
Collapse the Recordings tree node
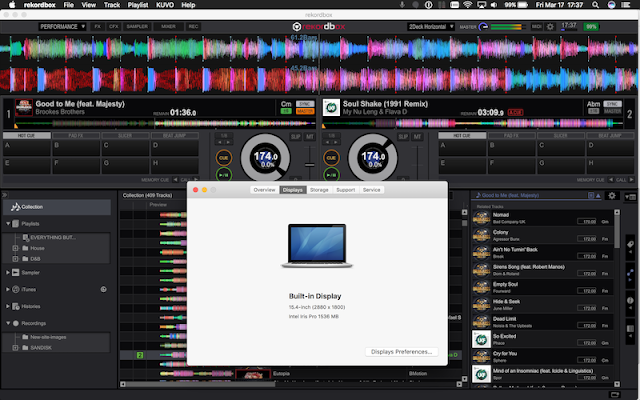(x=8, y=323)
